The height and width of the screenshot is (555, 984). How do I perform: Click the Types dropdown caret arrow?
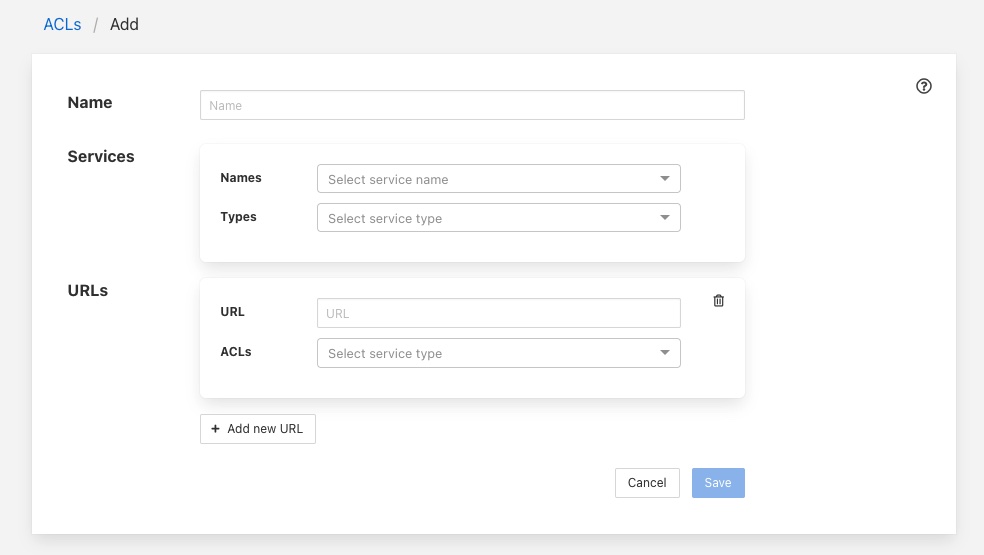coord(665,218)
